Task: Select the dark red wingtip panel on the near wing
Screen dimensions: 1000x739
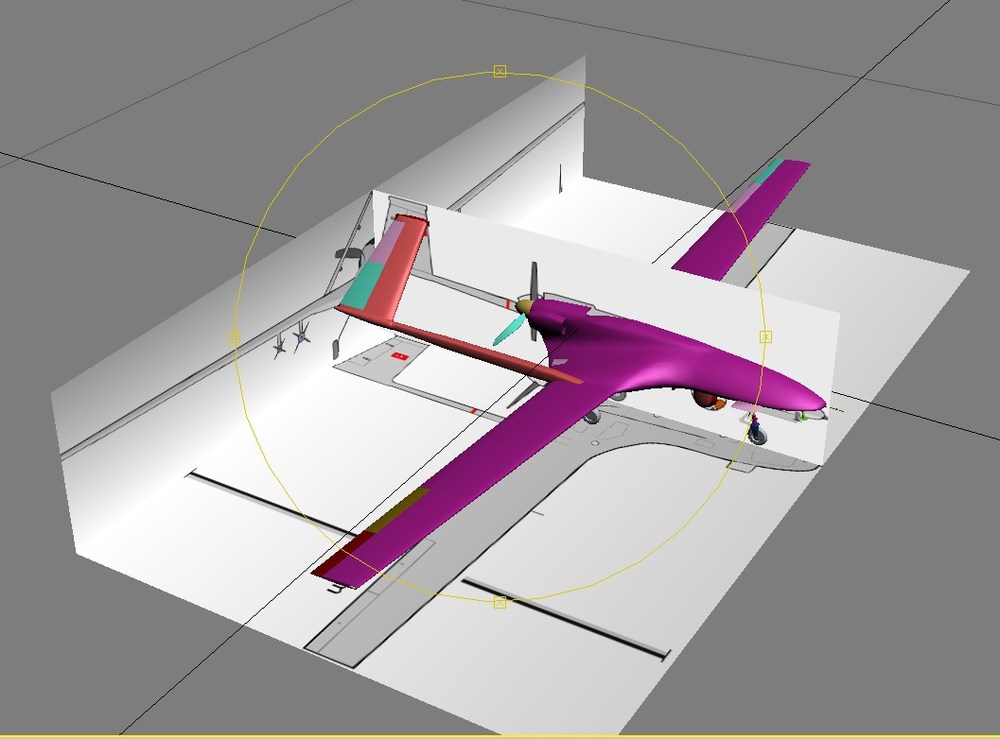Action: coord(343,555)
